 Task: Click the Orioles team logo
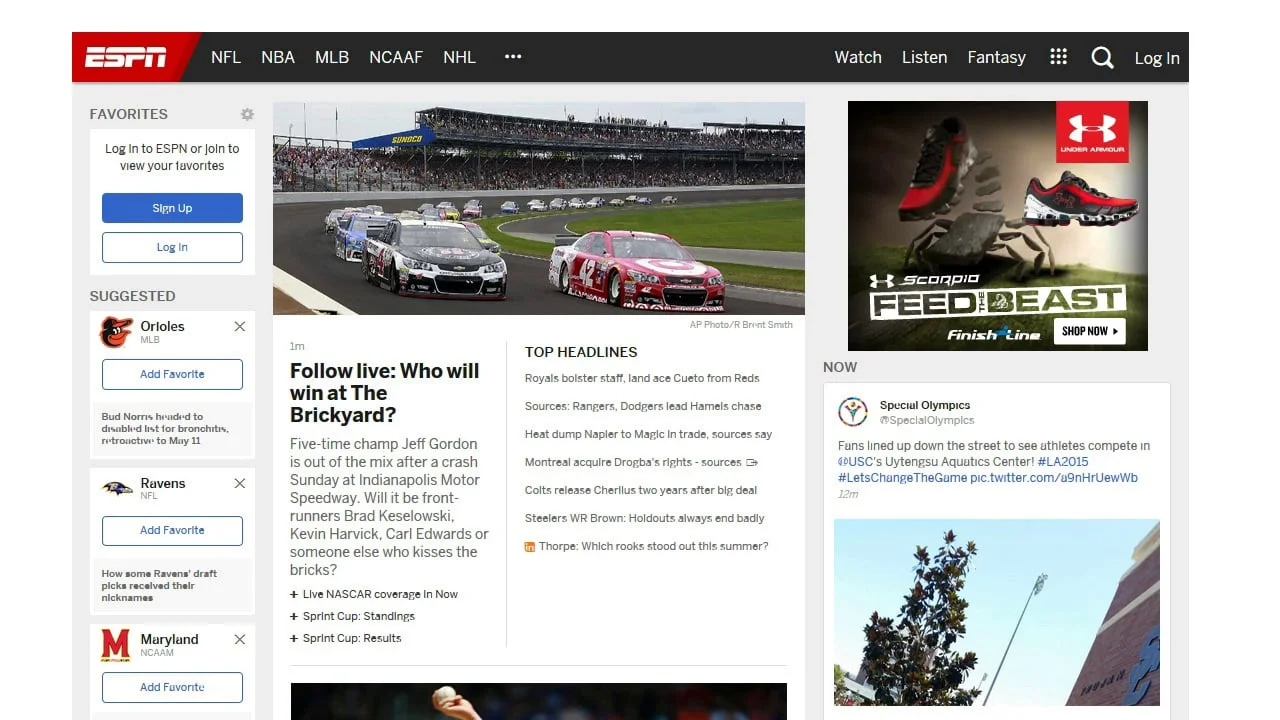tap(116, 332)
